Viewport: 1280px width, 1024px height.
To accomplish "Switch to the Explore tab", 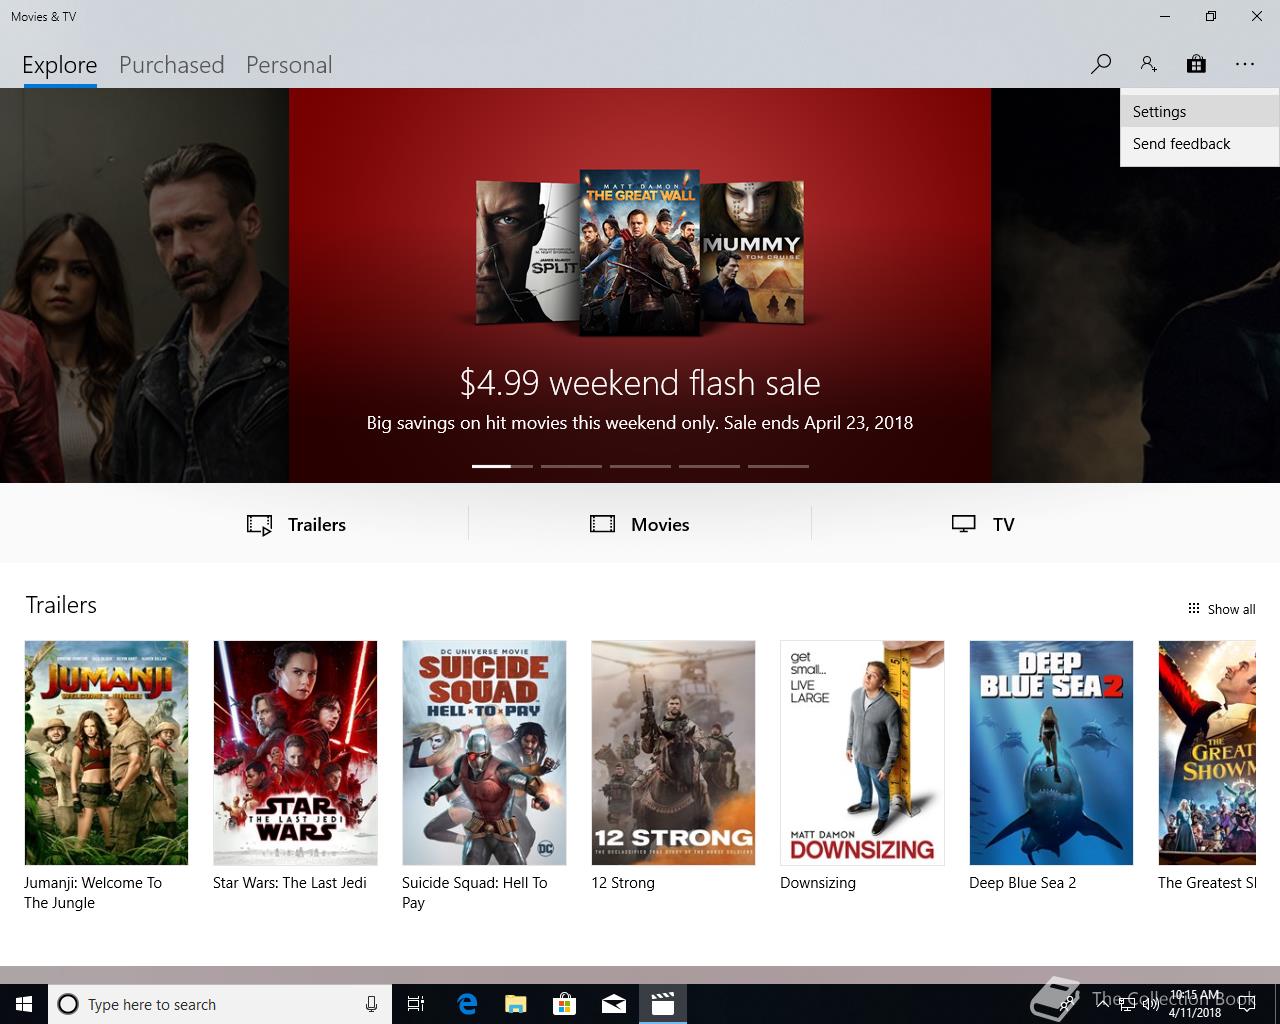I will (x=59, y=65).
